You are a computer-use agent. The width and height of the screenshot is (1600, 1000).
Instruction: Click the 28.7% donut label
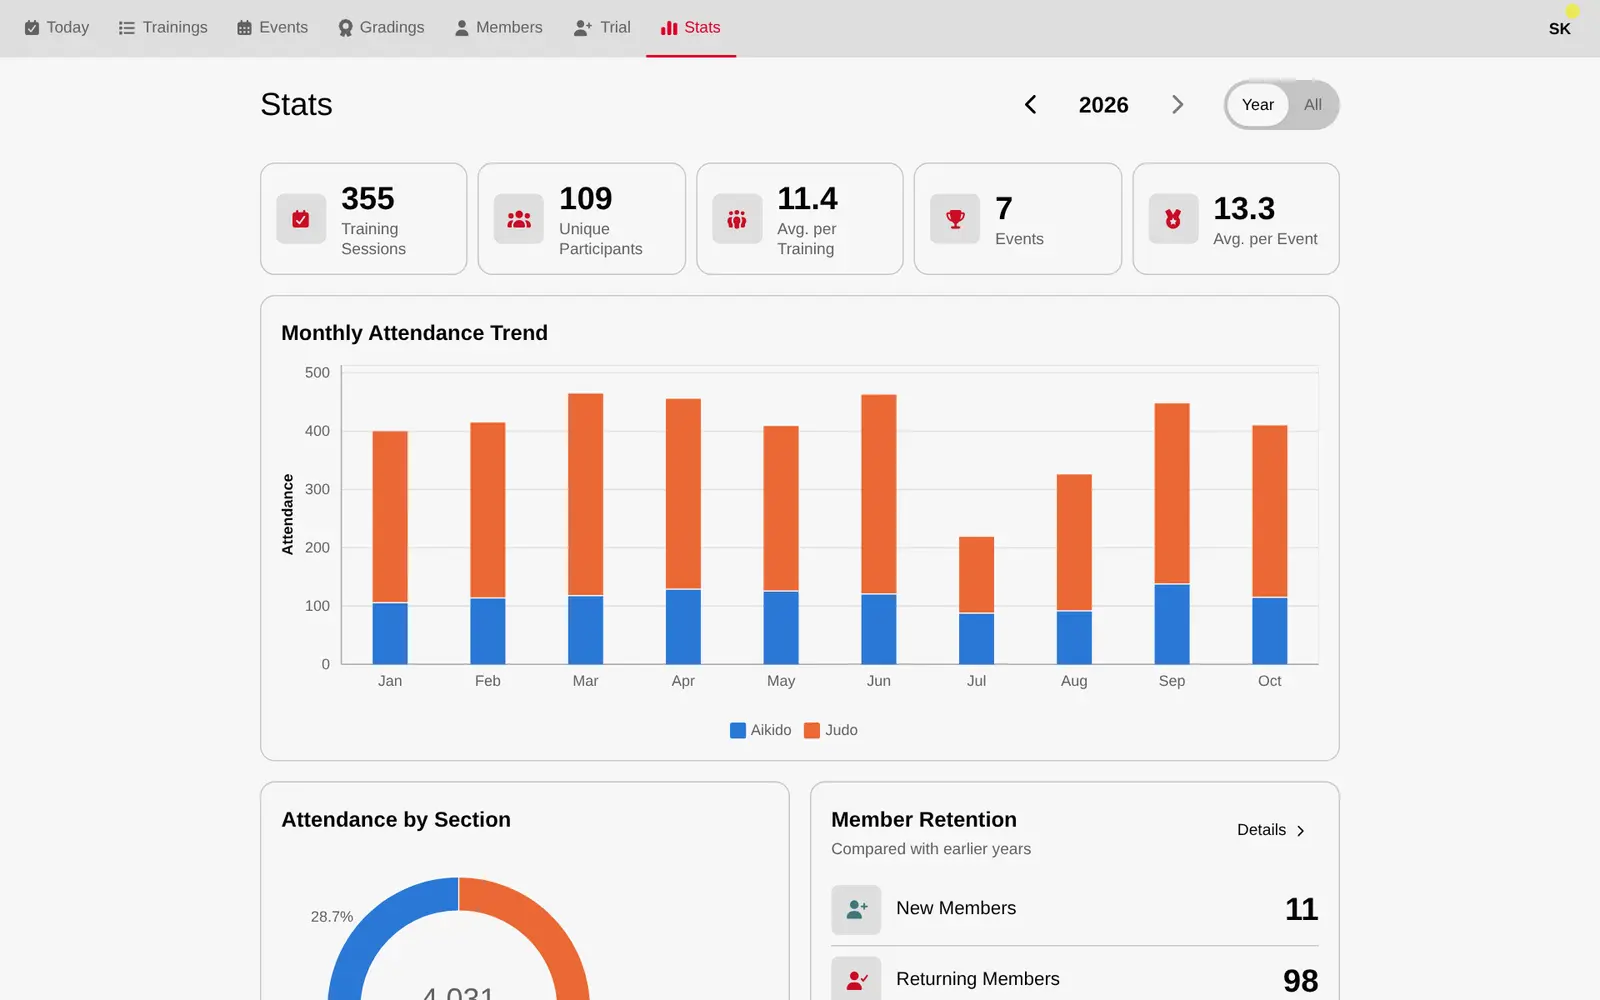332,917
